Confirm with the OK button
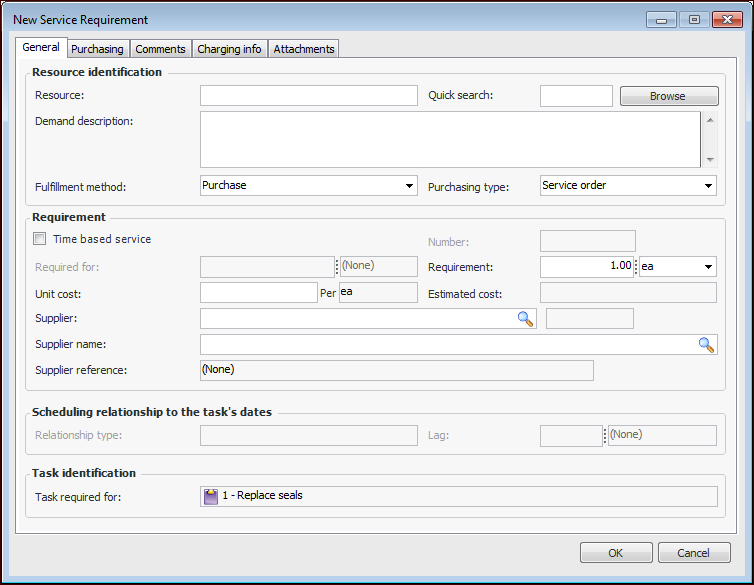 click(616, 553)
